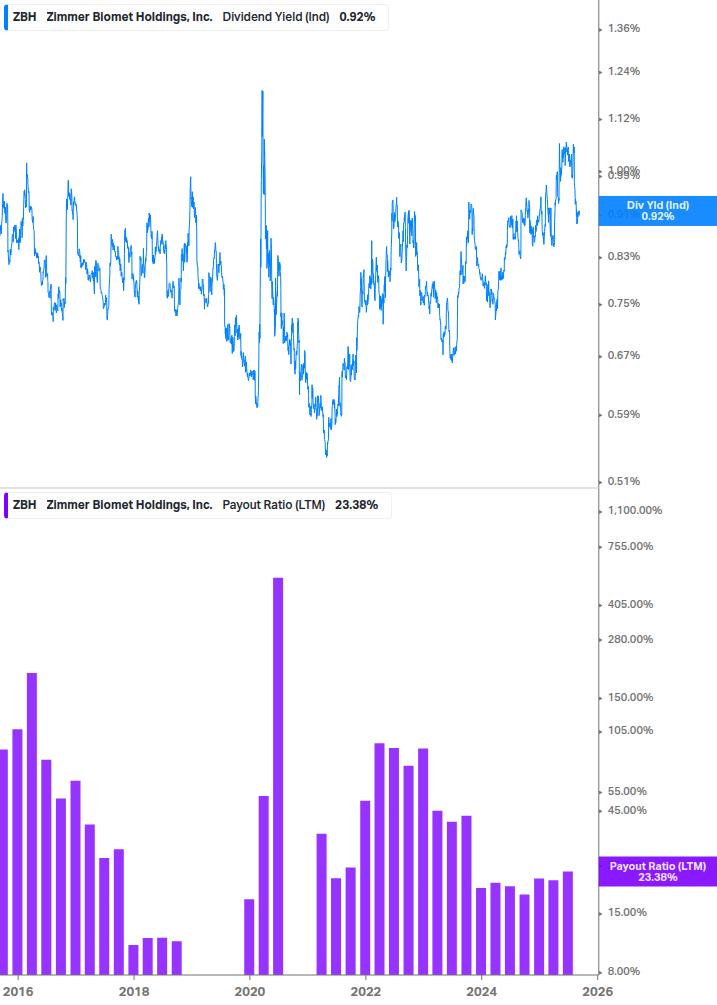Click the purple Payout Ratio legend color bar
This screenshot has height=1005, width=717.
pyautogui.click(x=6, y=505)
